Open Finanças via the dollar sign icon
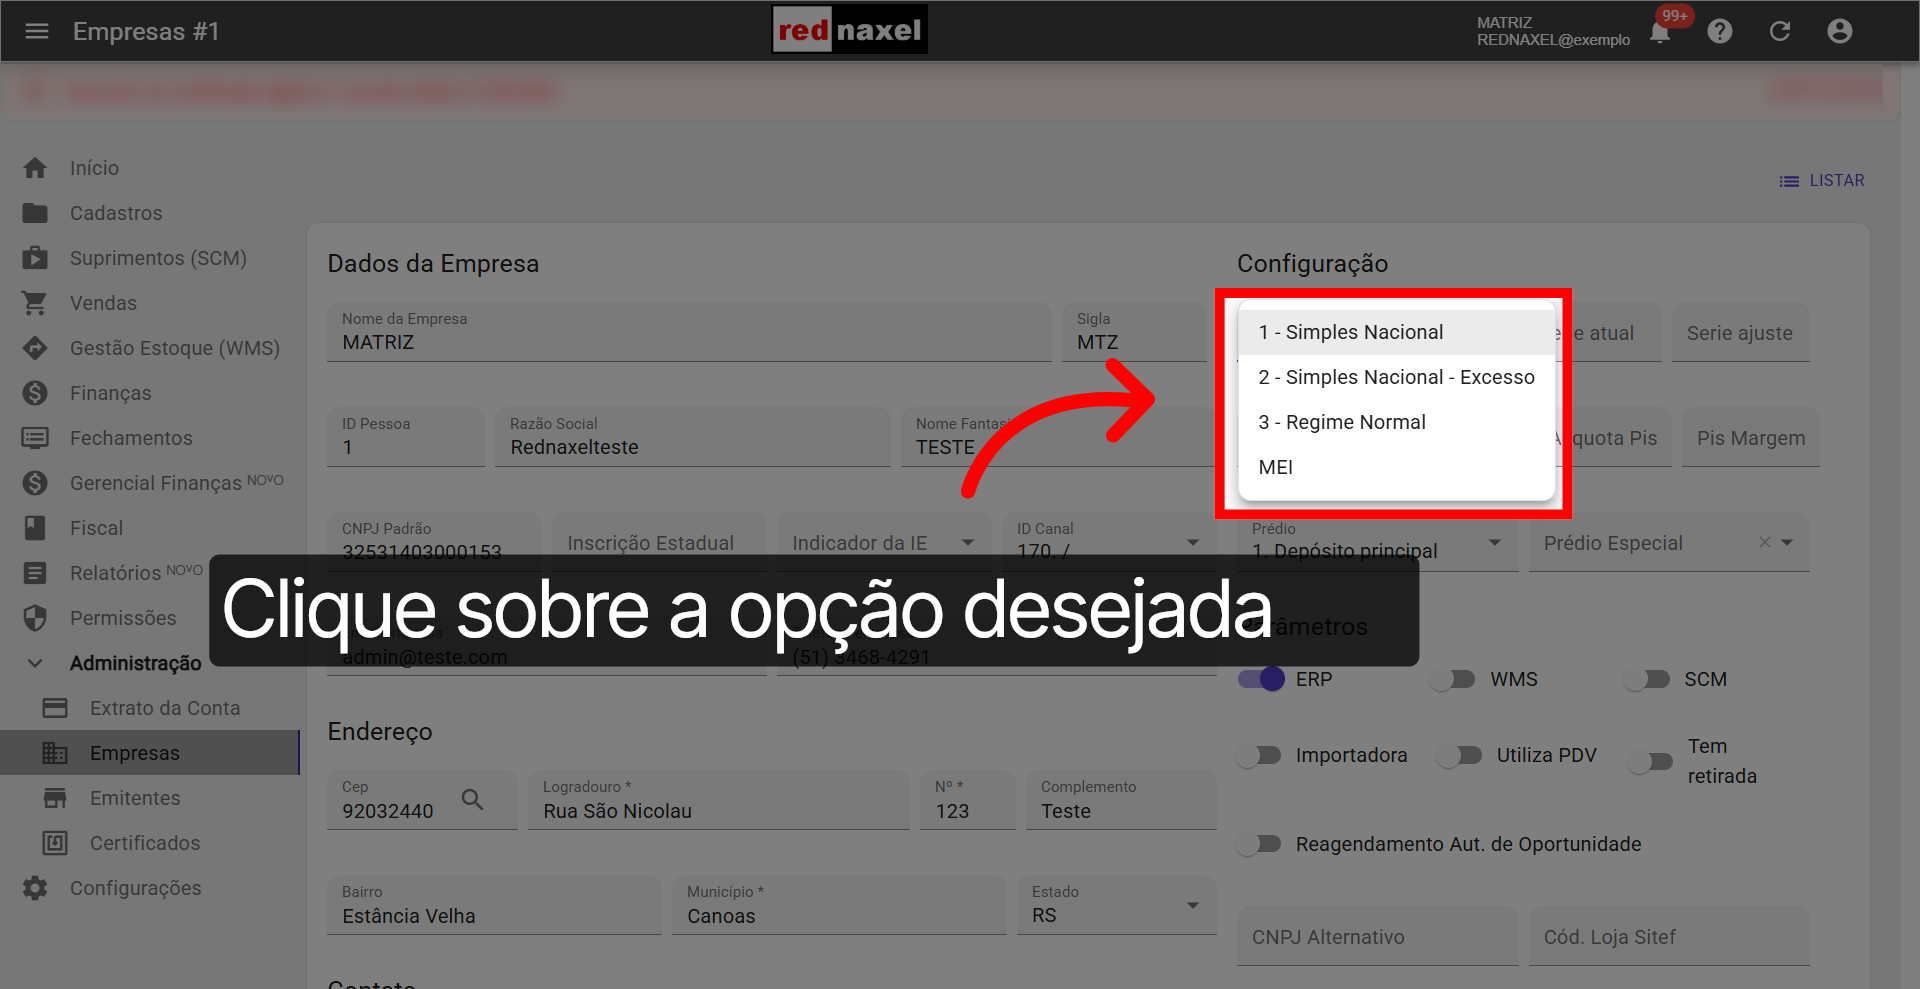This screenshot has width=1920, height=989. (x=35, y=392)
